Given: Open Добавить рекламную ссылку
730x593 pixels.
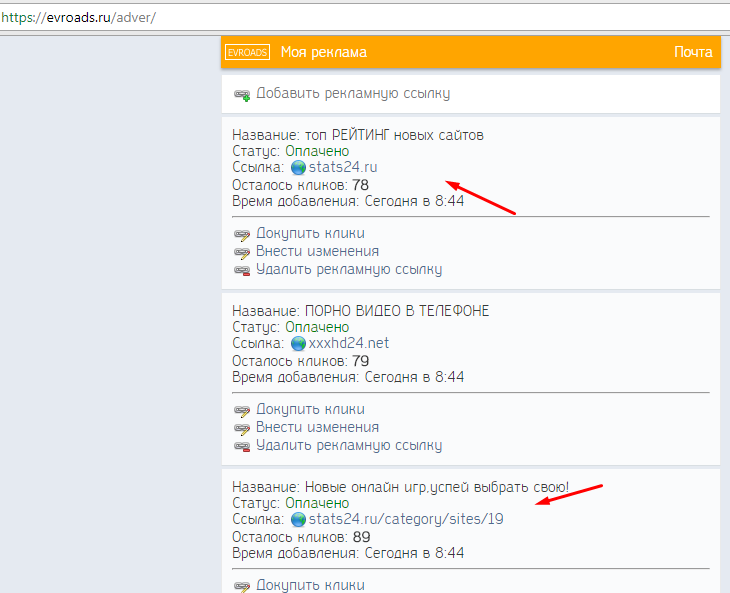Looking at the screenshot, I should click(352, 93).
